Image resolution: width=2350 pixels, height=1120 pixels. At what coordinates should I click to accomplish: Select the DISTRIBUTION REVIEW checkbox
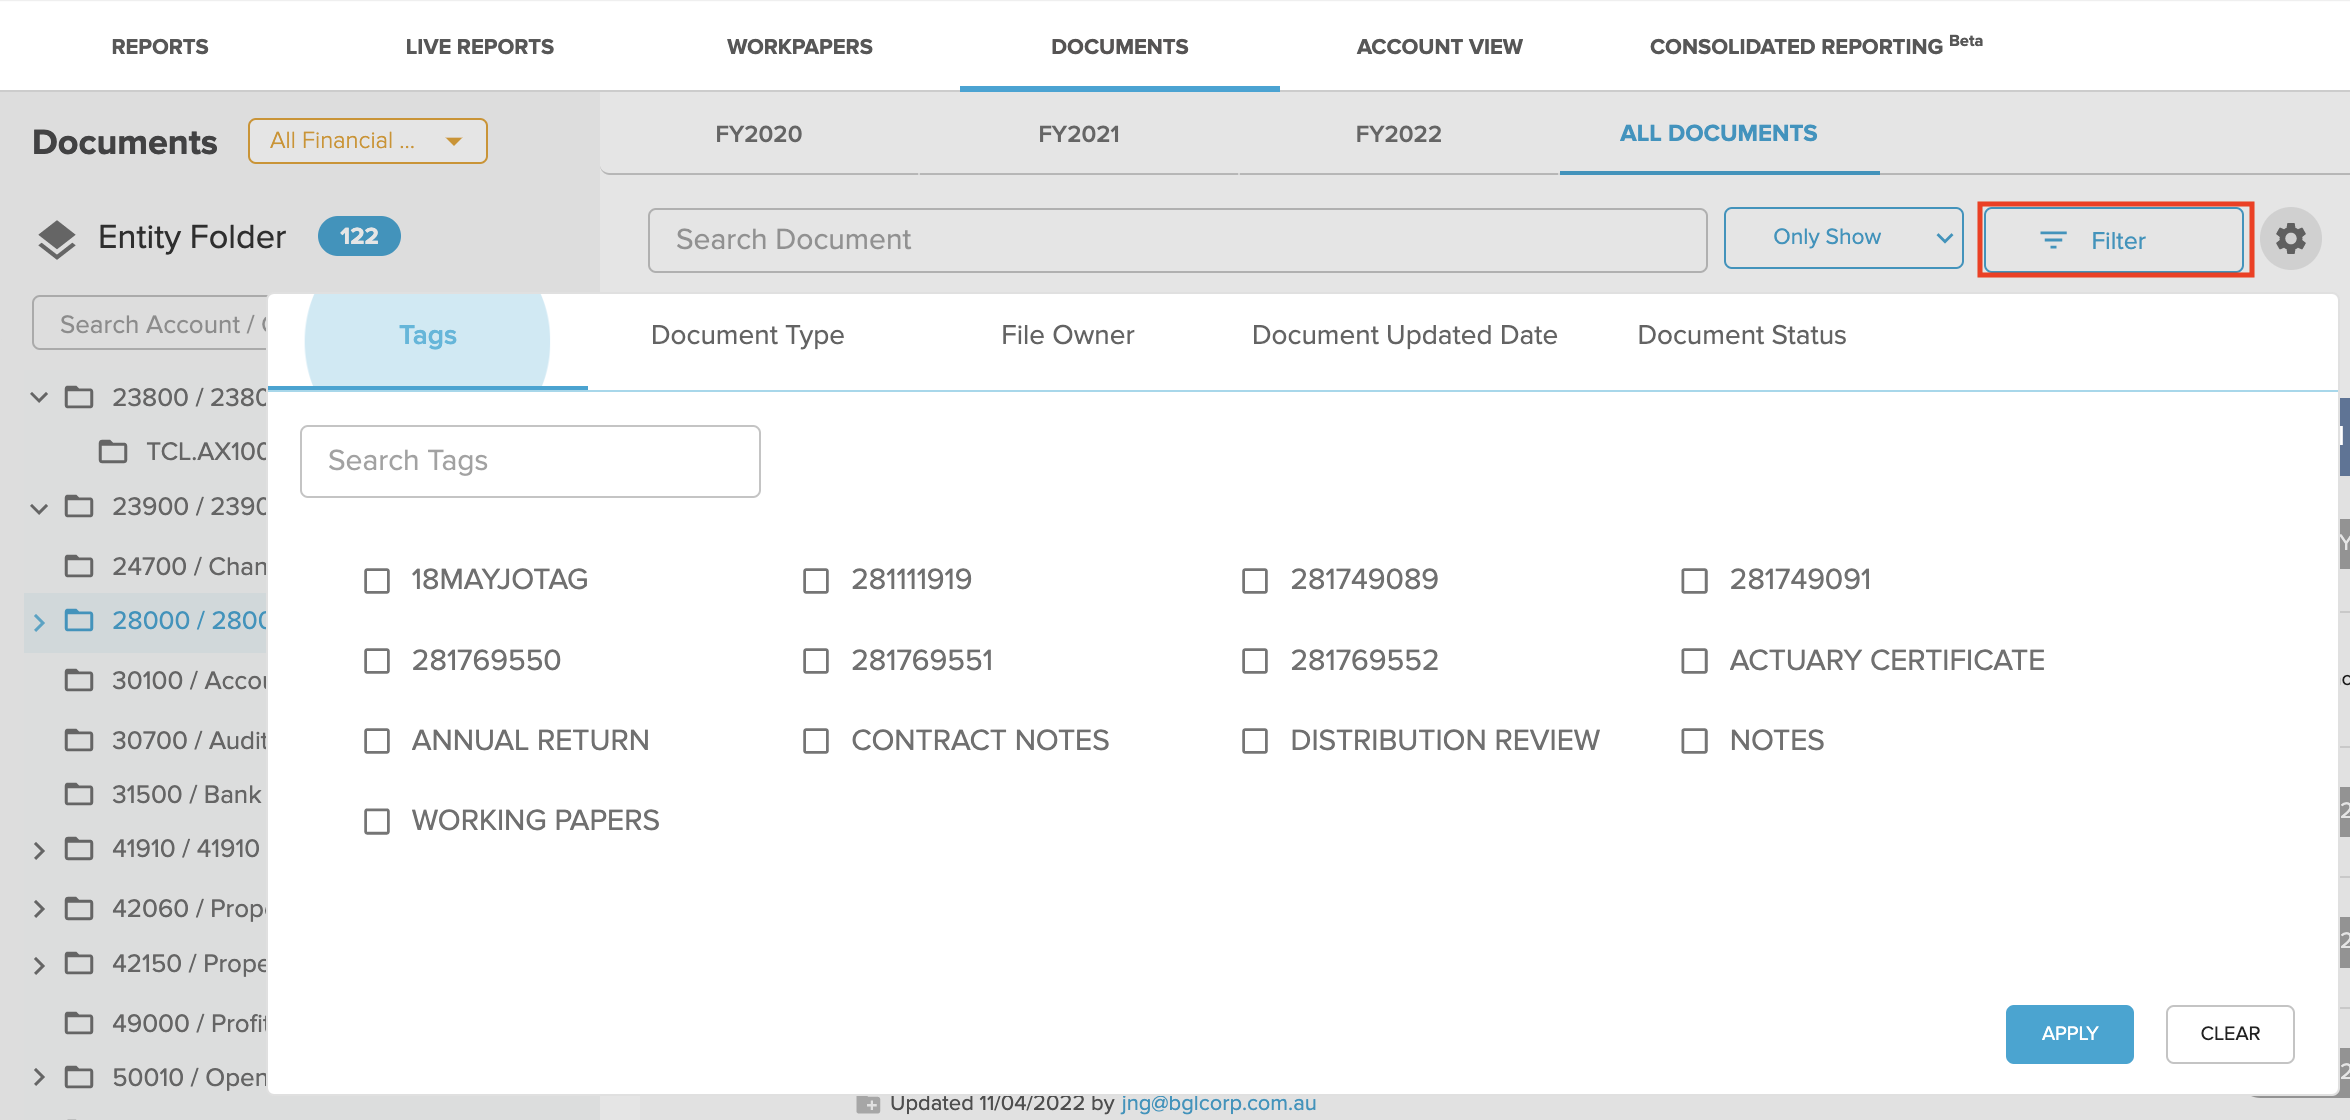1255,741
